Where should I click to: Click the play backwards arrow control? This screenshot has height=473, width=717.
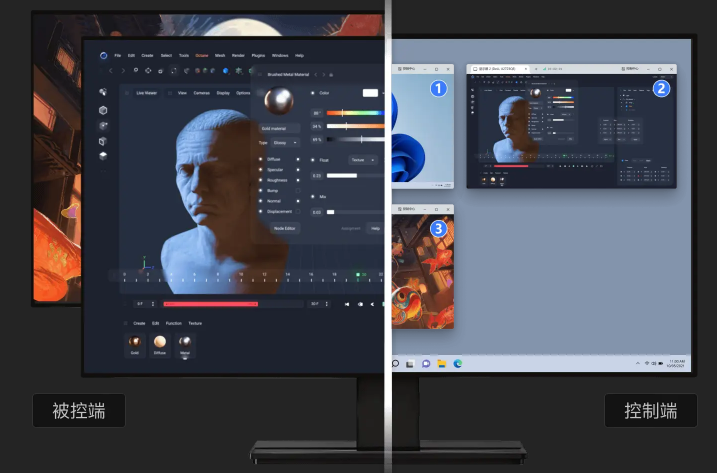[372, 304]
